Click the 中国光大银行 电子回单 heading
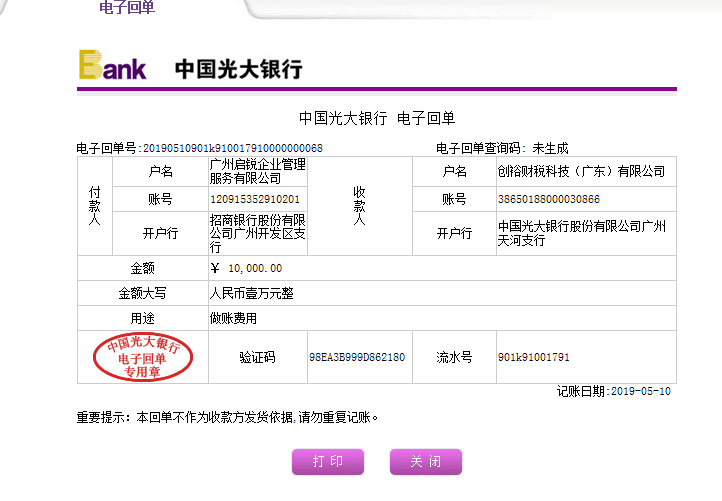The image size is (722, 501). (x=377, y=118)
